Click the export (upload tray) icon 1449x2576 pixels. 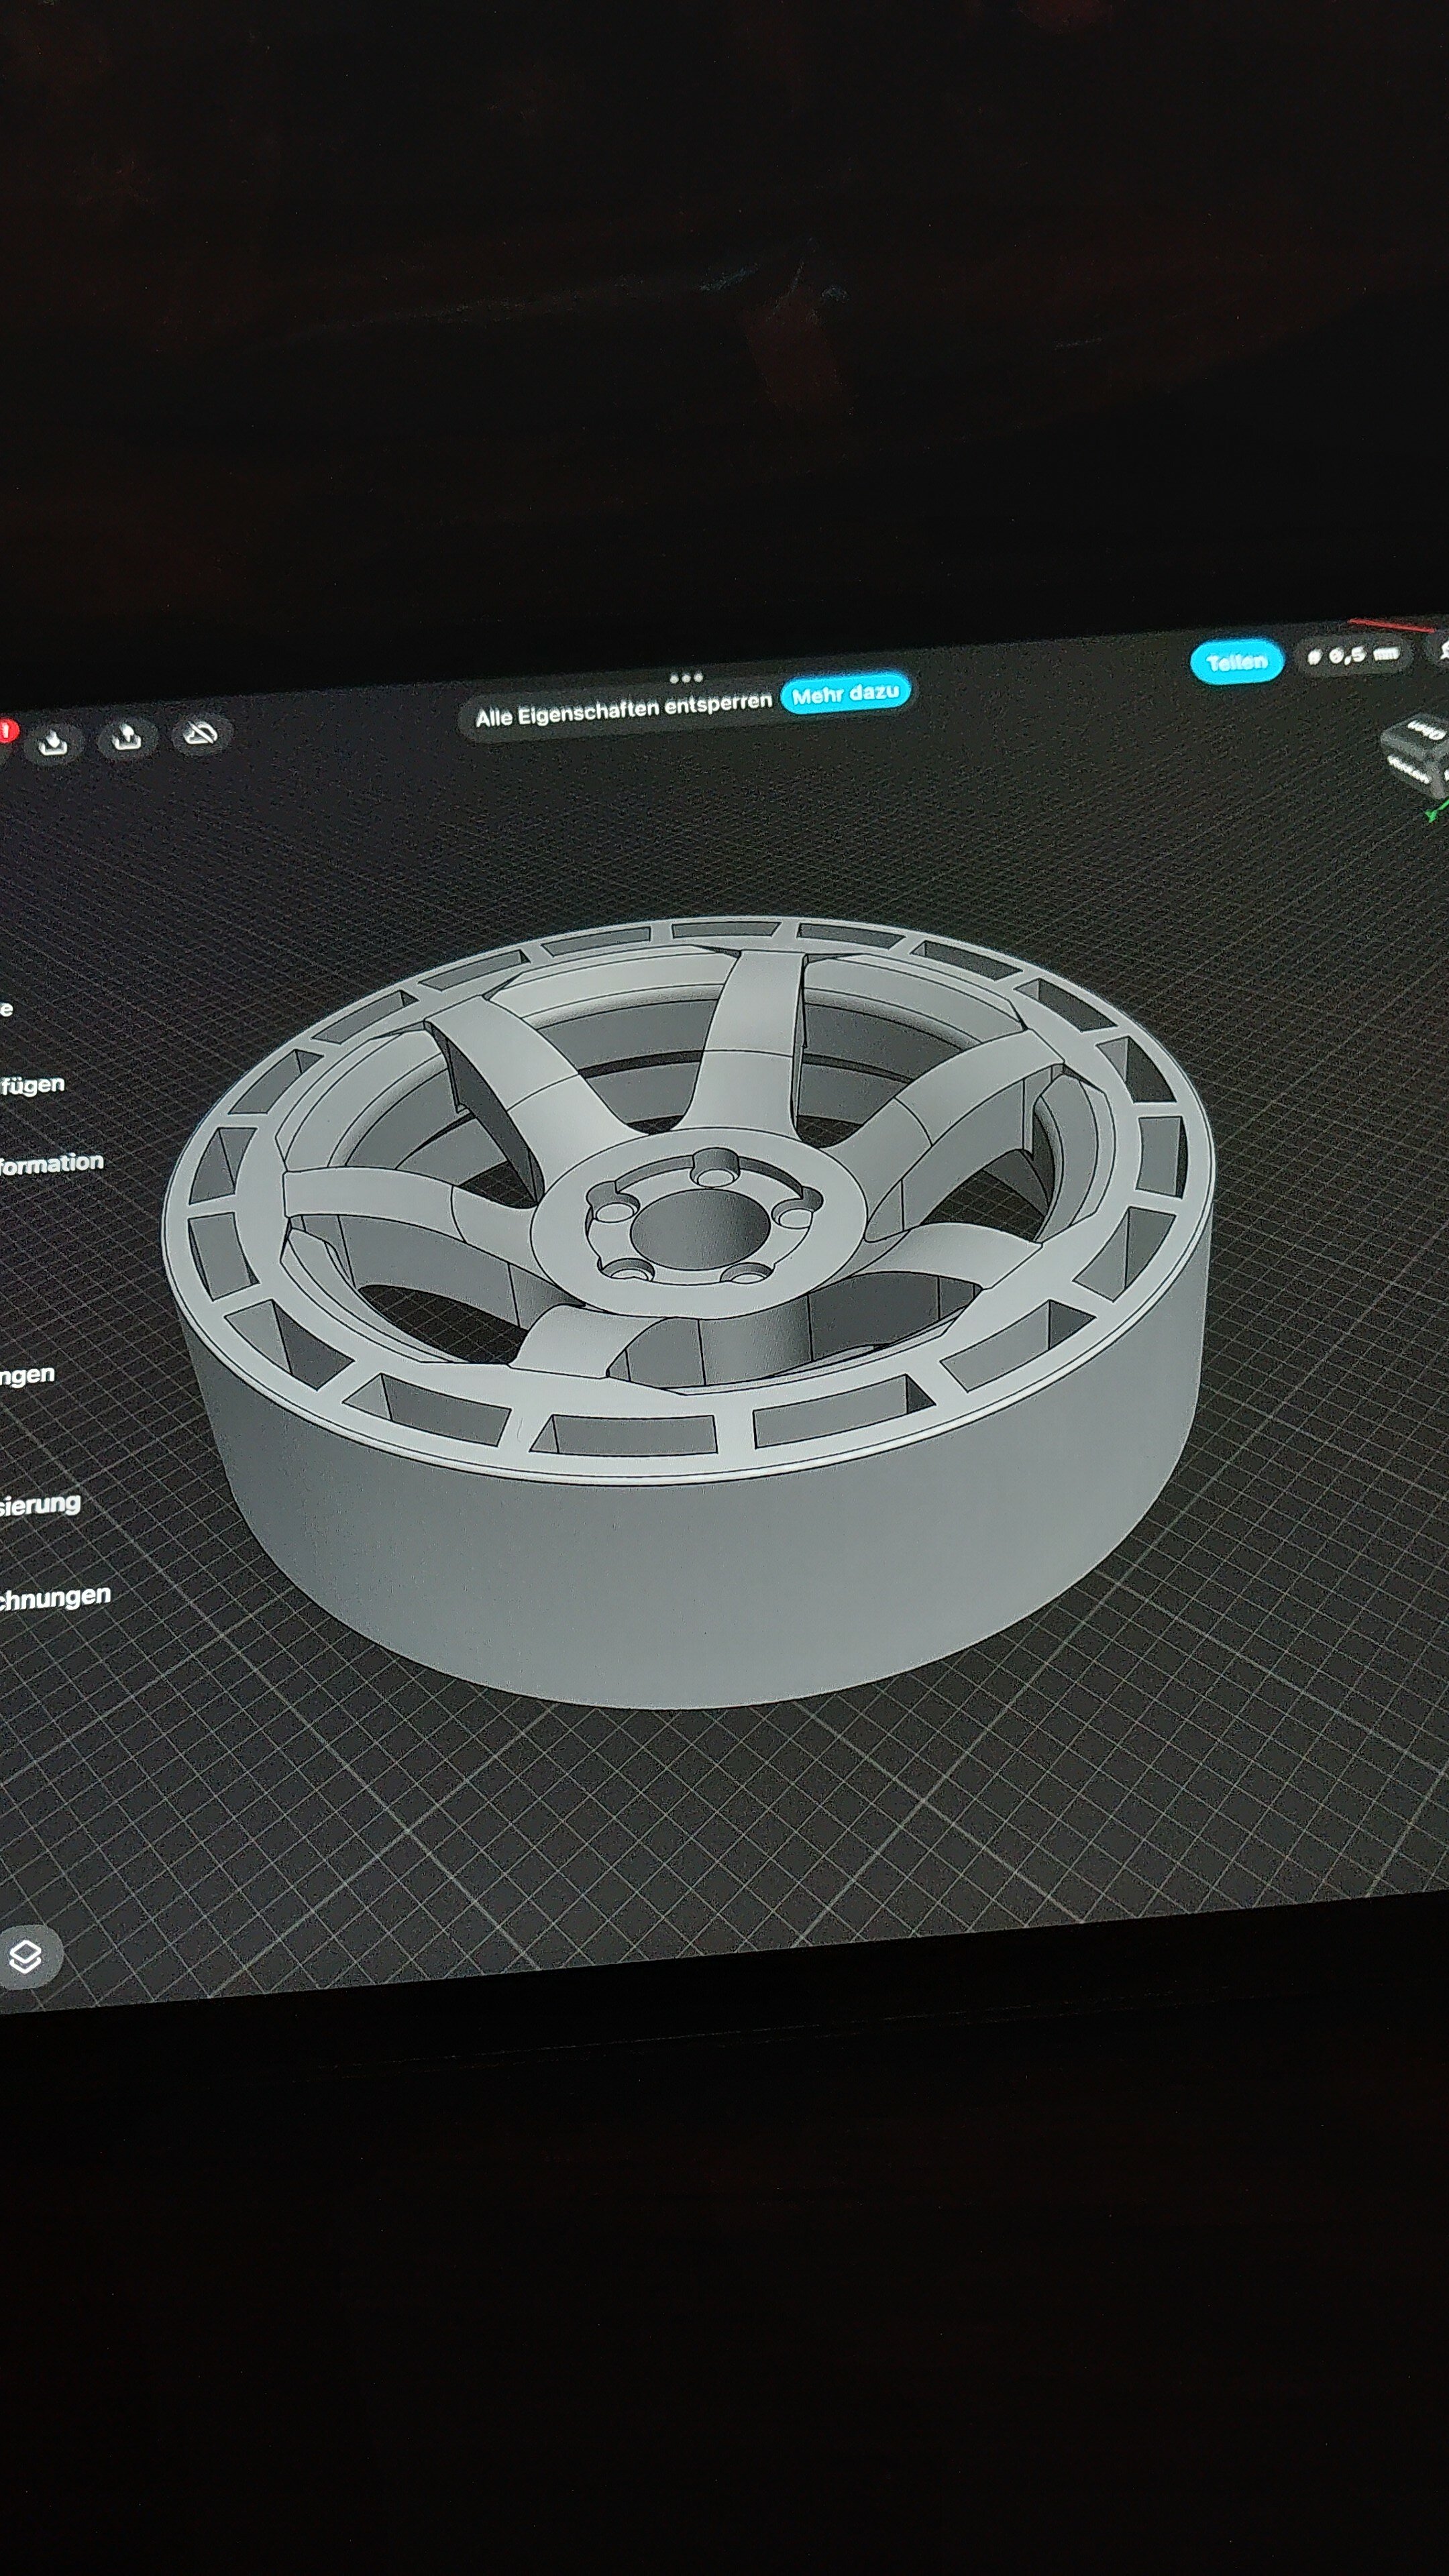[126, 738]
